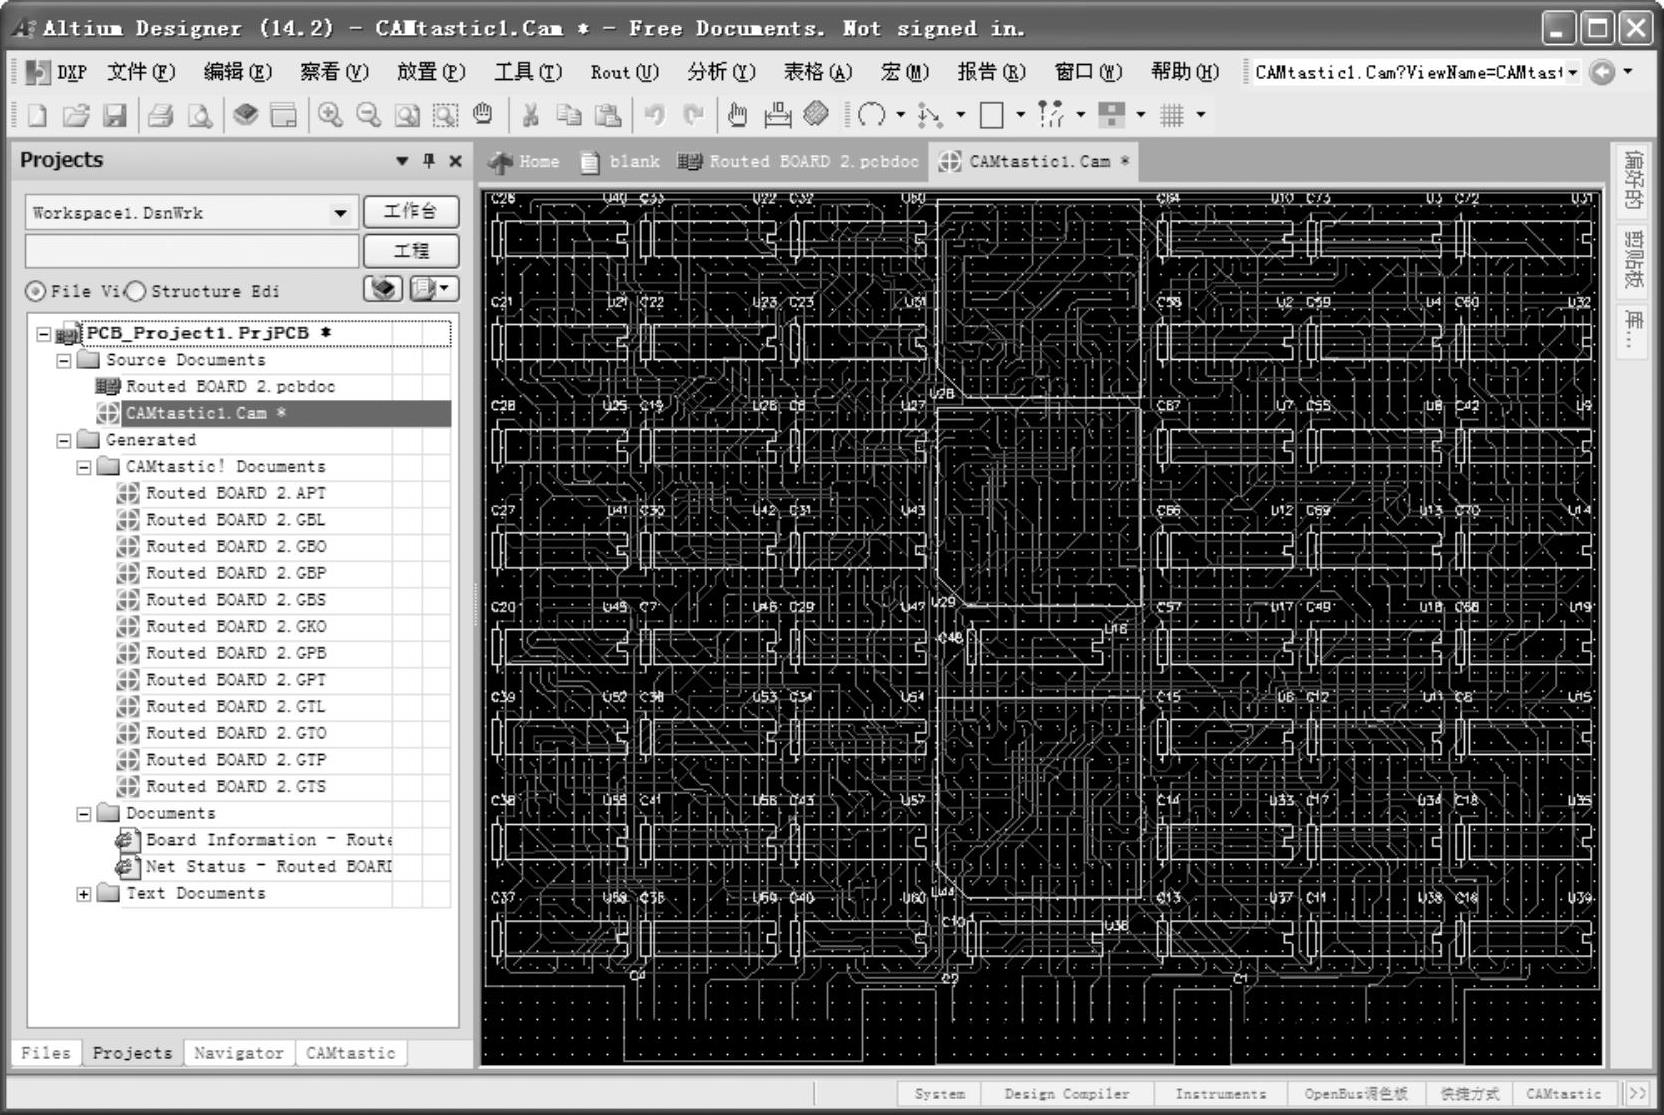Image resolution: width=1664 pixels, height=1115 pixels.
Task: Select the arc drawing tool icon
Action: pos(872,116)
